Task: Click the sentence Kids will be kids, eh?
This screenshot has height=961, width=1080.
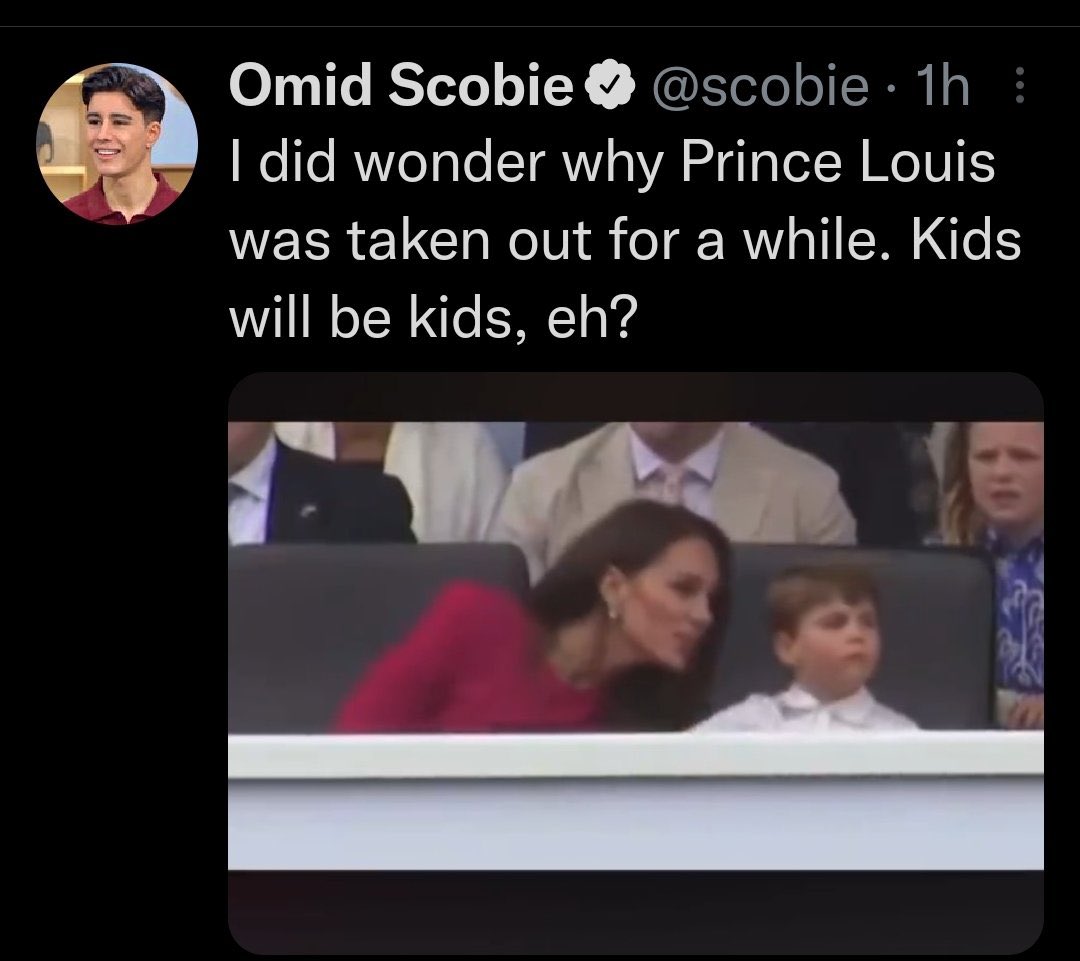Action: (x=625, y=281)
